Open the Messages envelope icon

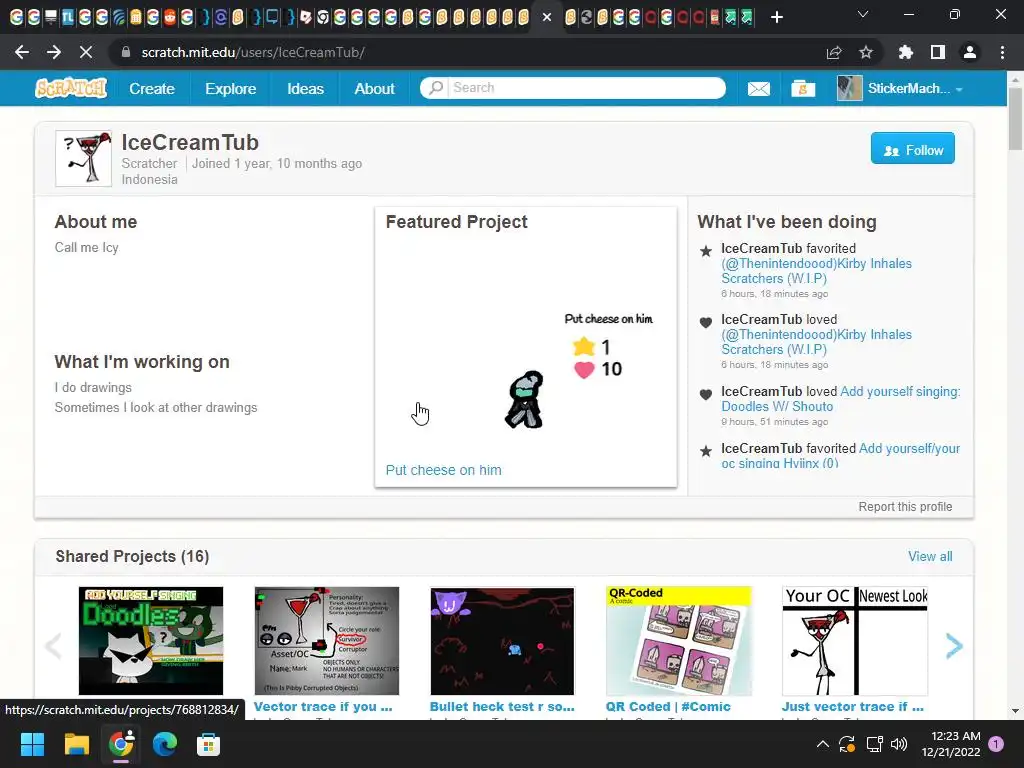(x=758, y=88)
